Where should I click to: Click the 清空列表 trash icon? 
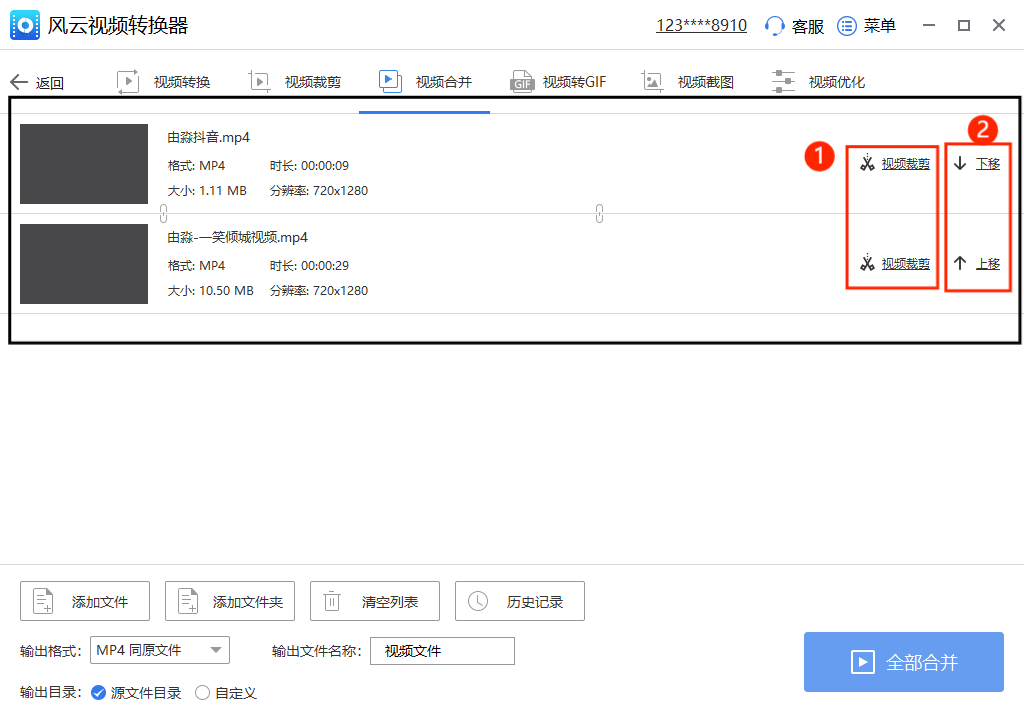point(332,601)
